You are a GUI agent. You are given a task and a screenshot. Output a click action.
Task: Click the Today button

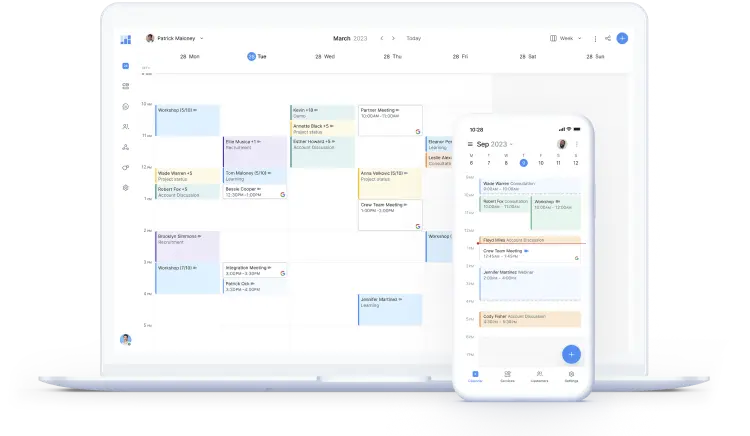(413, 39)
